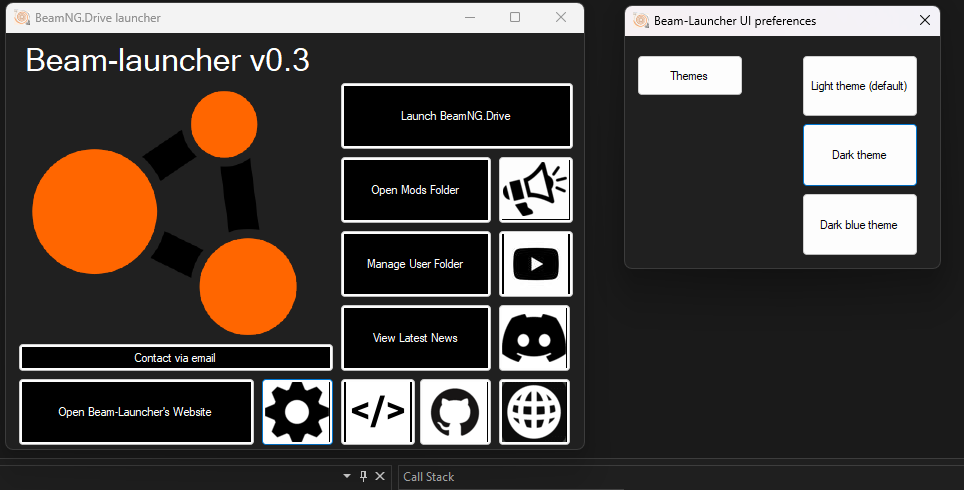Minimize the BeamNG.Drive launcher window
This screenshot has width=964, height=490.
pyautogui.click(x=470, y=17)
